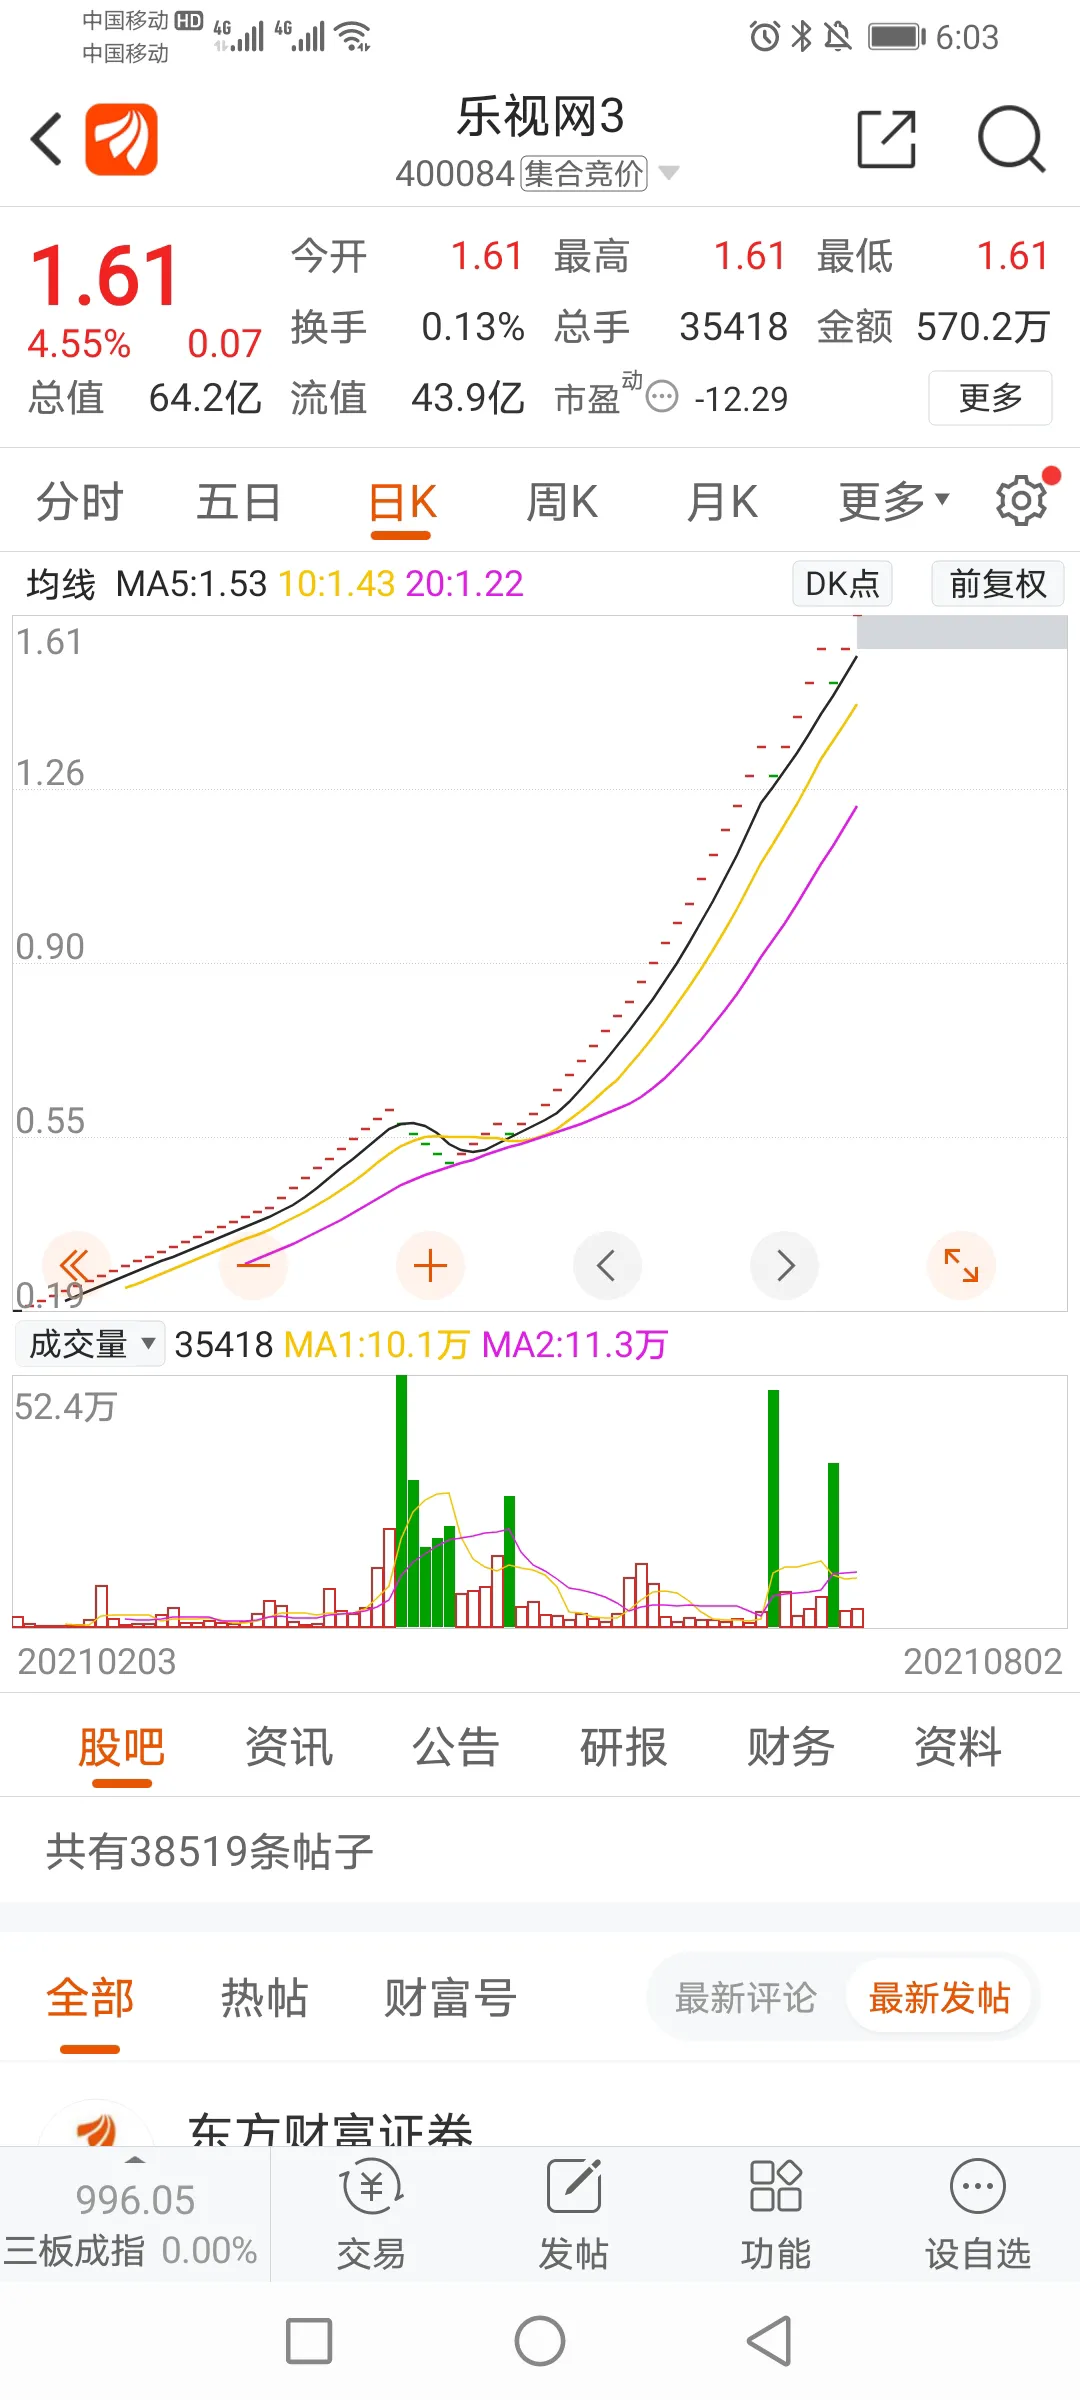This screenshot has width=1080, height=2400.
Task: Tap the 共有38519条帖子 count
Action: (x=210, y=1851)
